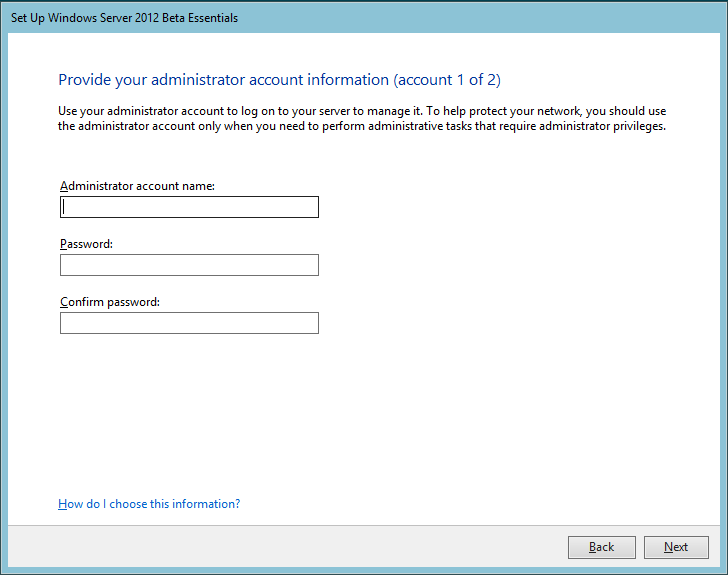
Task: Open 'How do I choose this information?' link
Action: coord(149,504)
